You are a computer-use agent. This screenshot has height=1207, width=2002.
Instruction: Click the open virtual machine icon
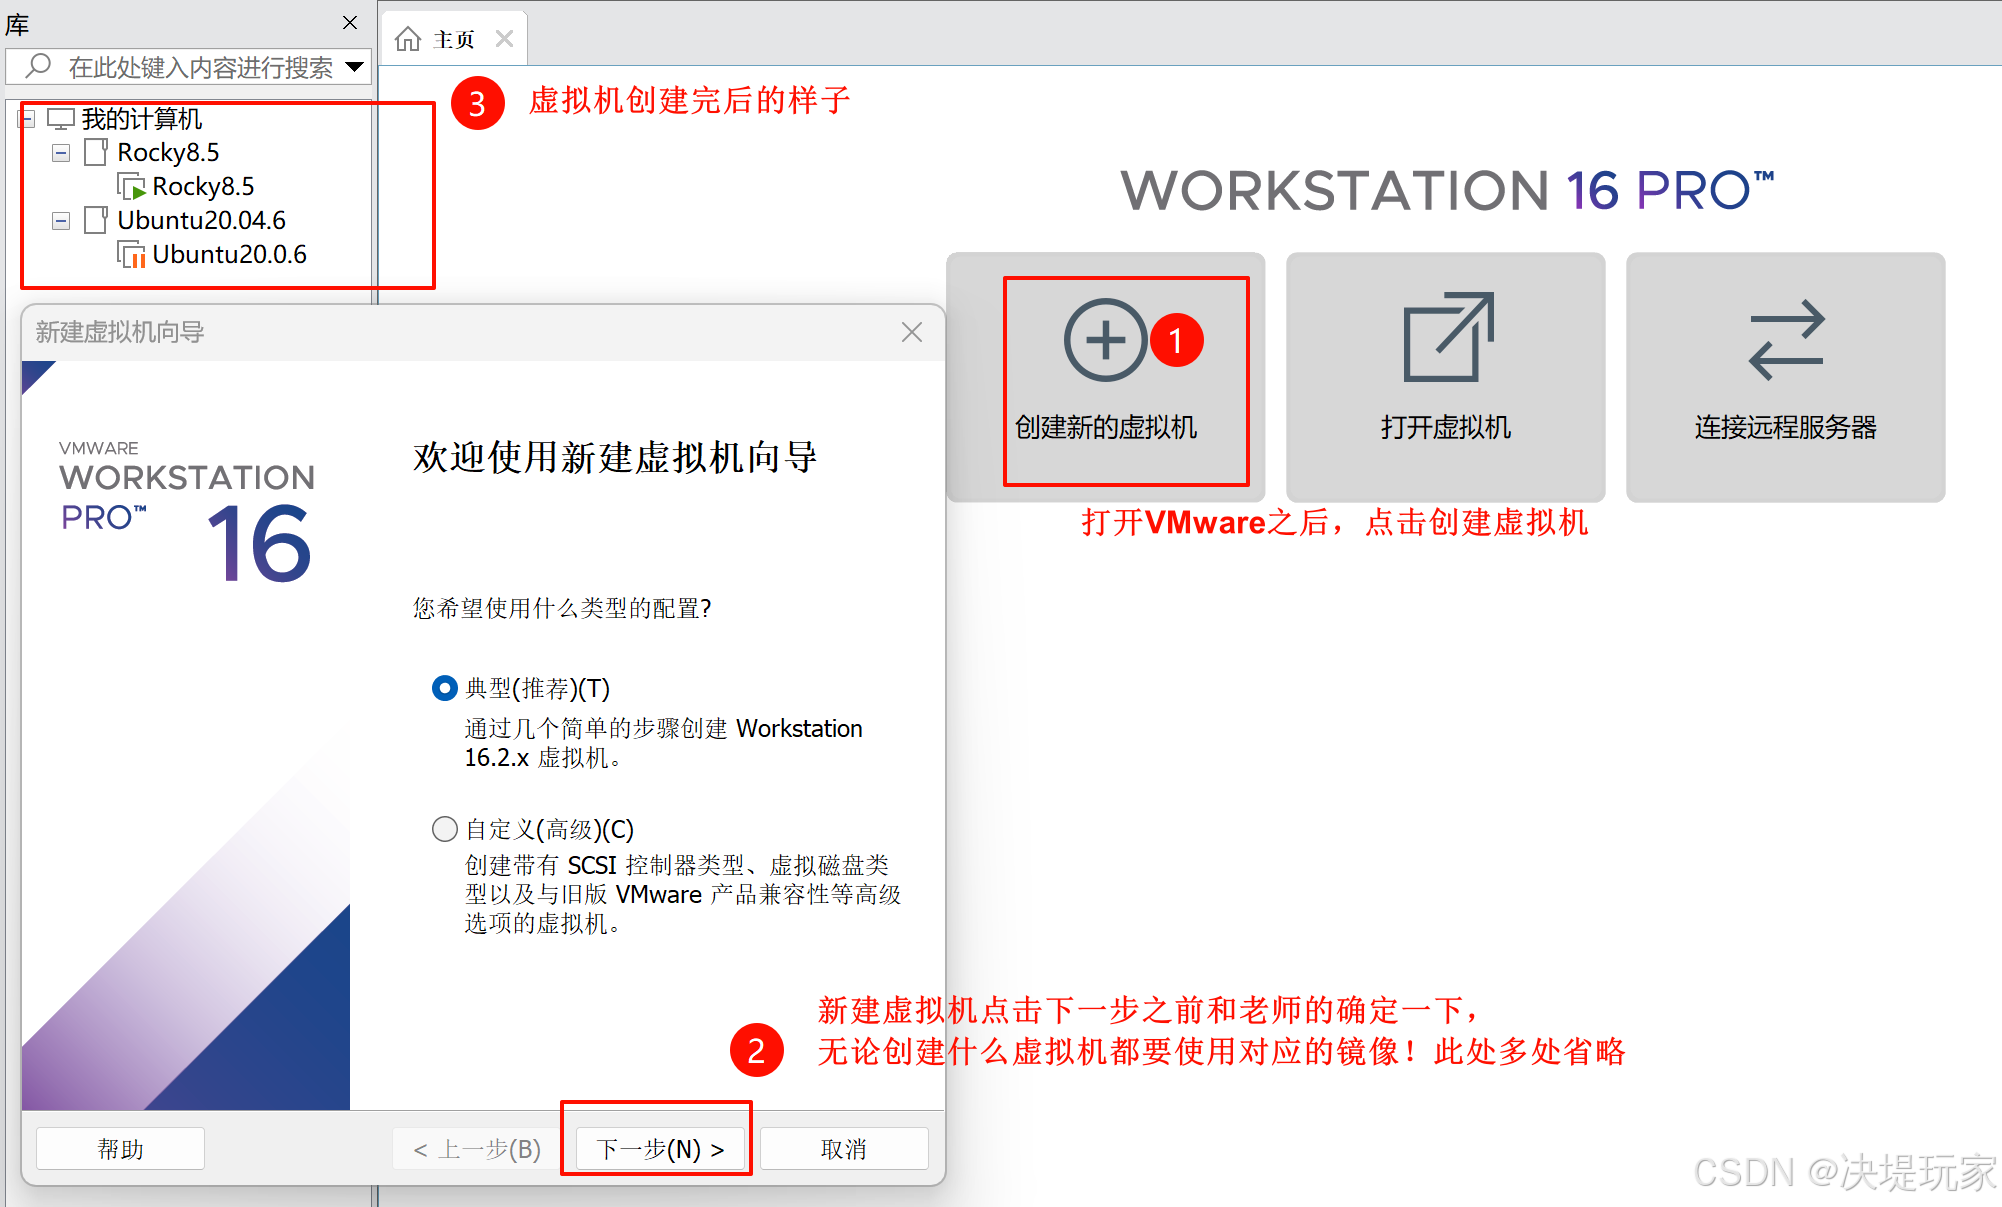pyautogui.click(x=1447, y=338)
